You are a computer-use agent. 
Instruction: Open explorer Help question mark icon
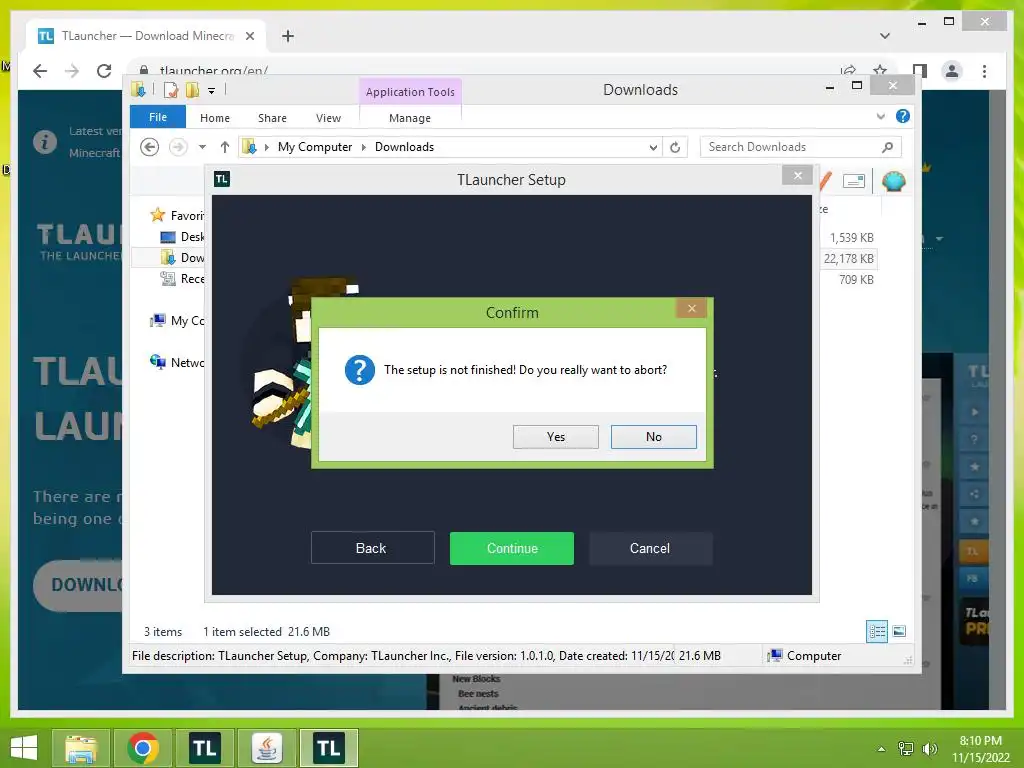pos(903,116)
